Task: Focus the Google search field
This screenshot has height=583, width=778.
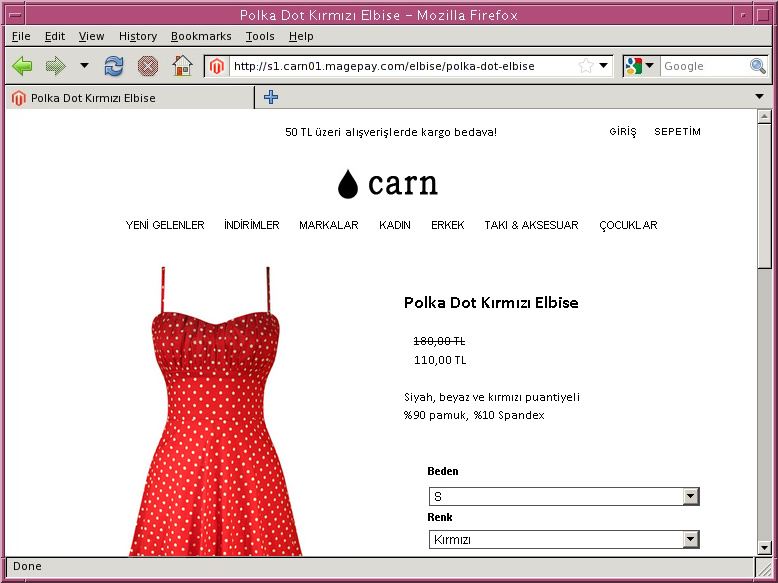Action: click(705, 66)
